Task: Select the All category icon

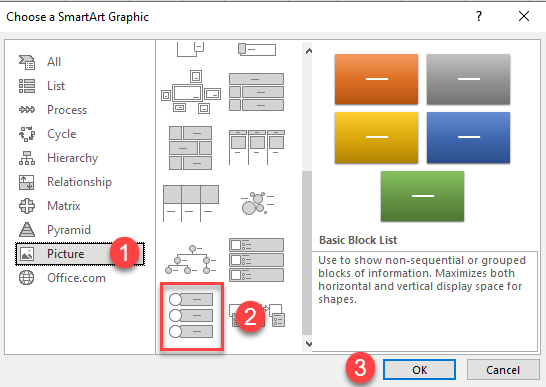Action: tap(27, 62)
